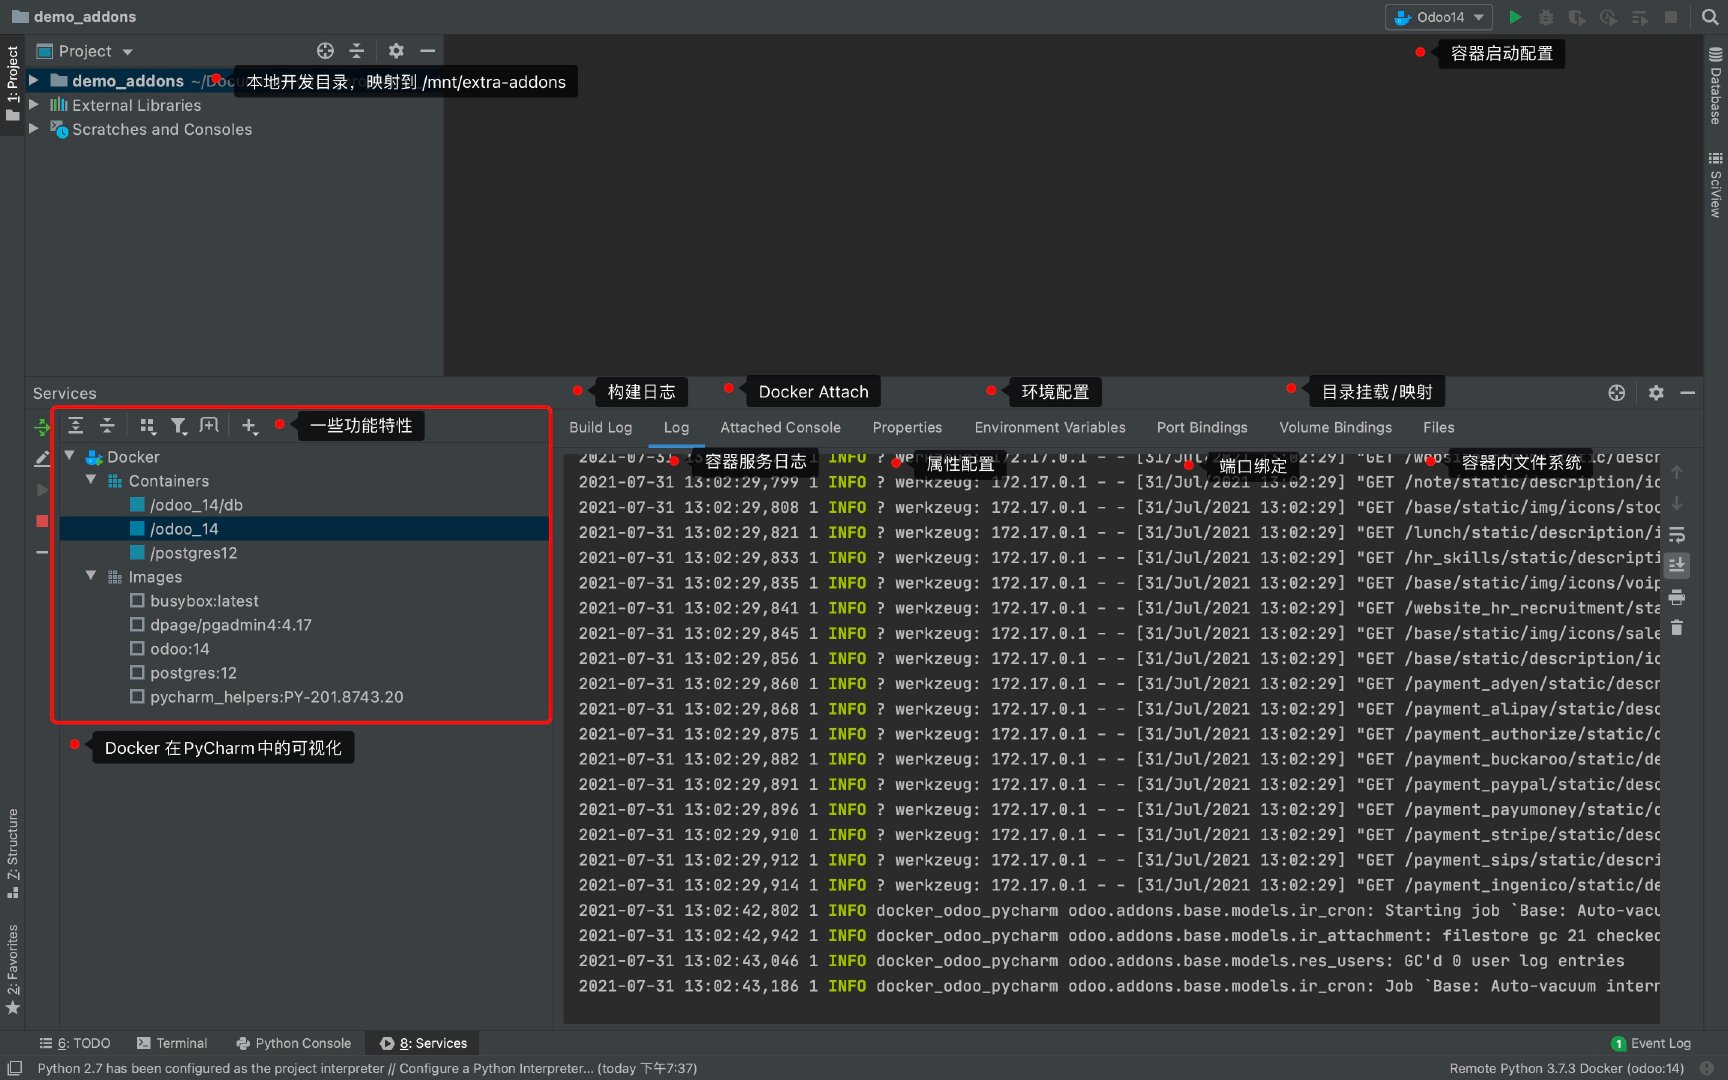Collapse the Docker tree node
This screenshot has height=1080, width=1728.
point(70,456)
